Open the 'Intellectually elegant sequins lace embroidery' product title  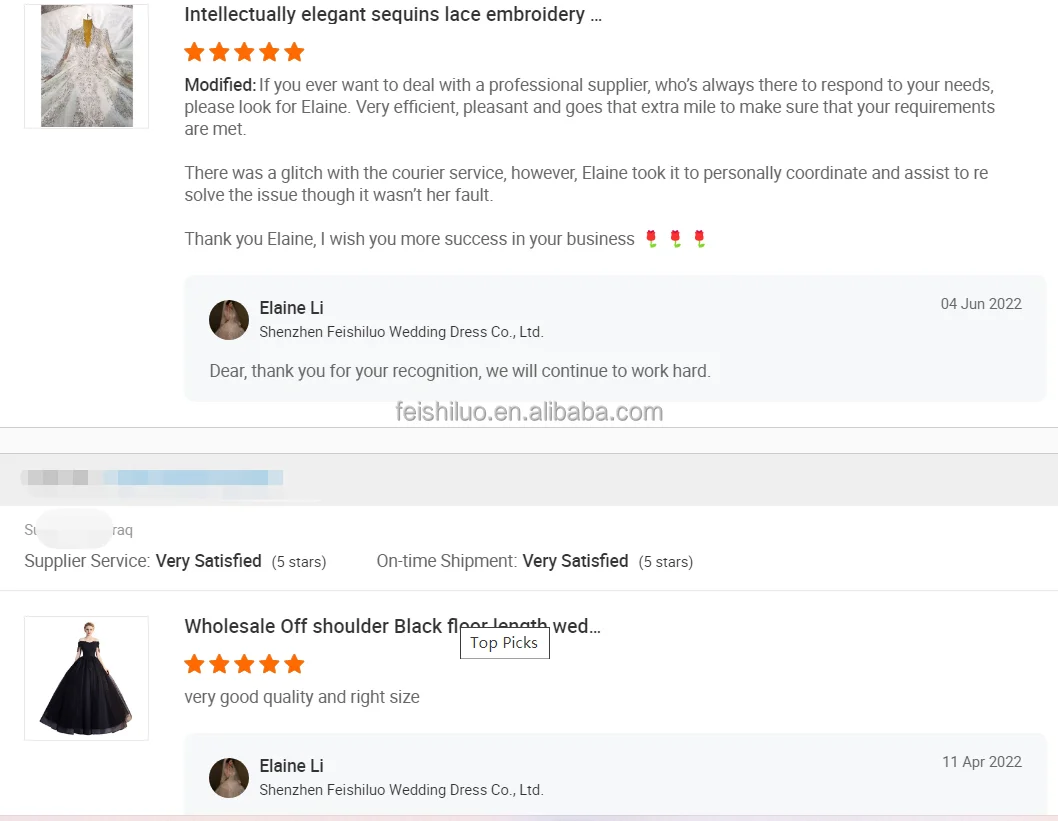(393, 15)
